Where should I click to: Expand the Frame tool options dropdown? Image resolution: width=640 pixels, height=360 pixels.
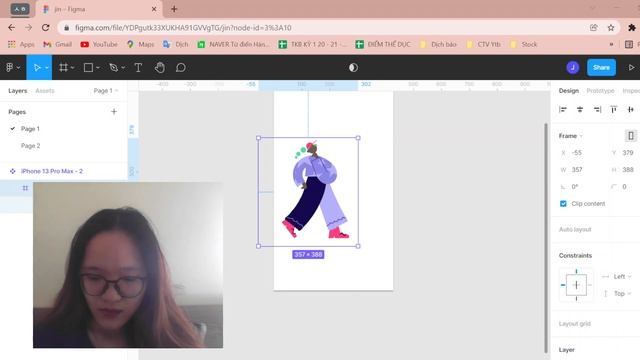tap(73, 68)
